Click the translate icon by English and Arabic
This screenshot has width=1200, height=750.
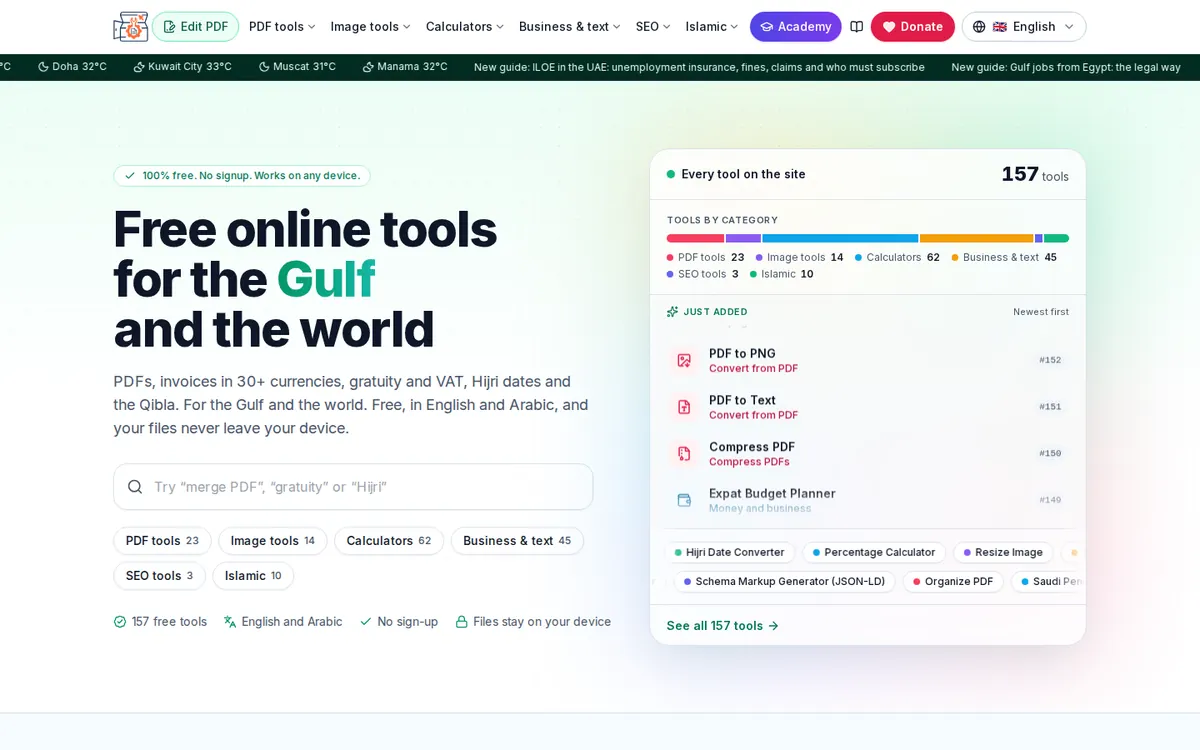230,622
